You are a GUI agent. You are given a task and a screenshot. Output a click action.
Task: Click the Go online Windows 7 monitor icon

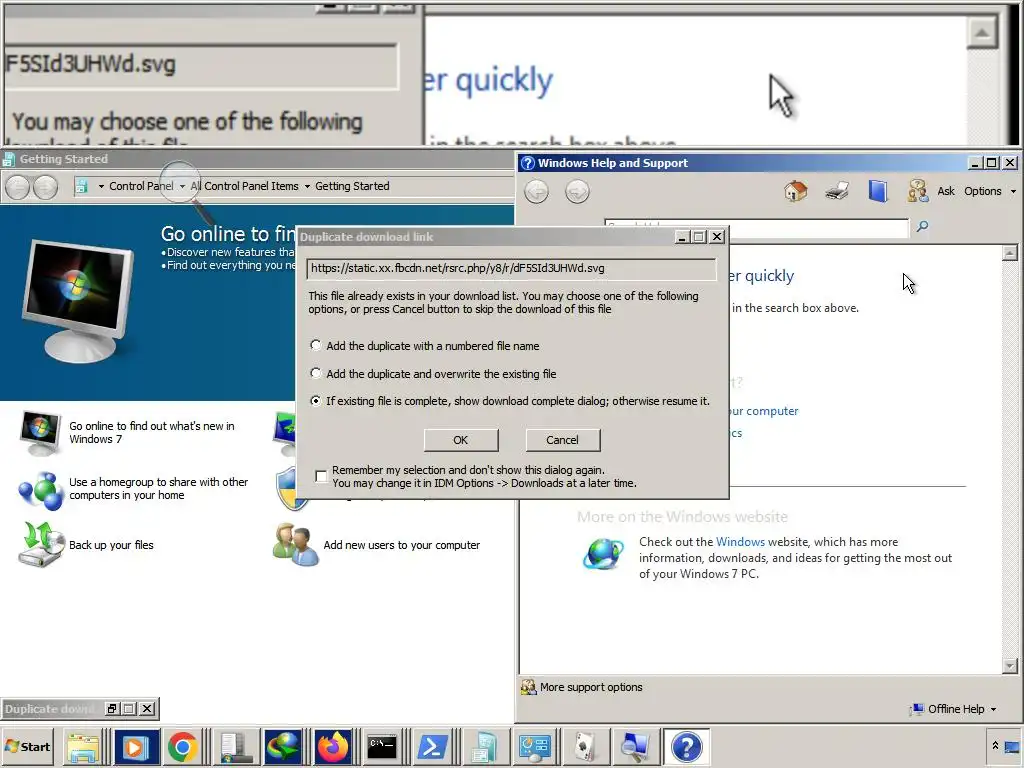(x=40, y=432)
